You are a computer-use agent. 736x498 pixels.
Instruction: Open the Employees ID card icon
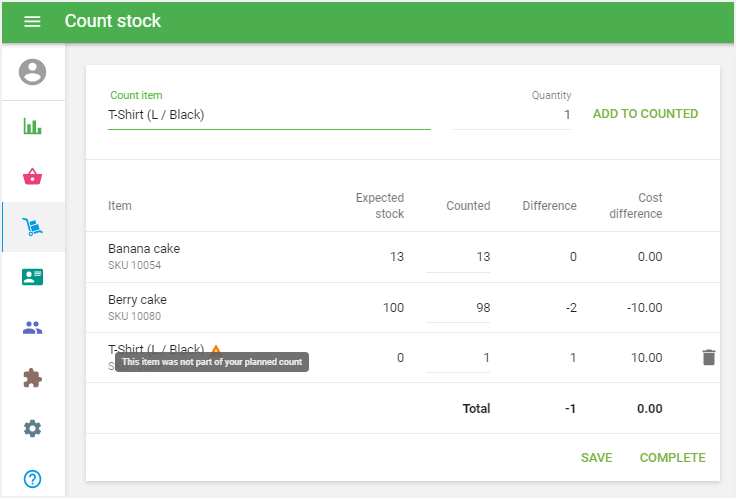(x=33, y=277)
